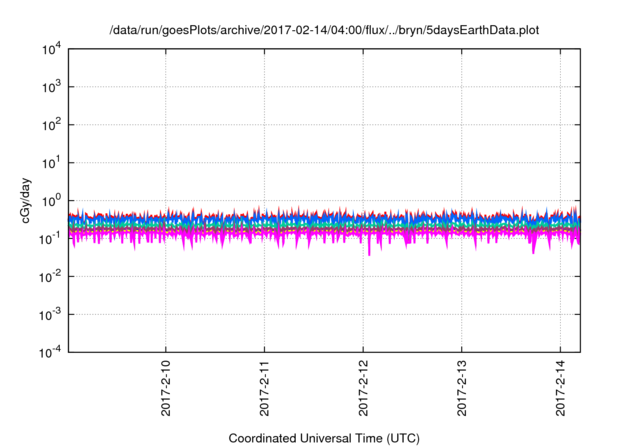Screen dimensions: 640x448
Task: Click the plot title file path
Action: pyautogui.click(x=324, y=30)
